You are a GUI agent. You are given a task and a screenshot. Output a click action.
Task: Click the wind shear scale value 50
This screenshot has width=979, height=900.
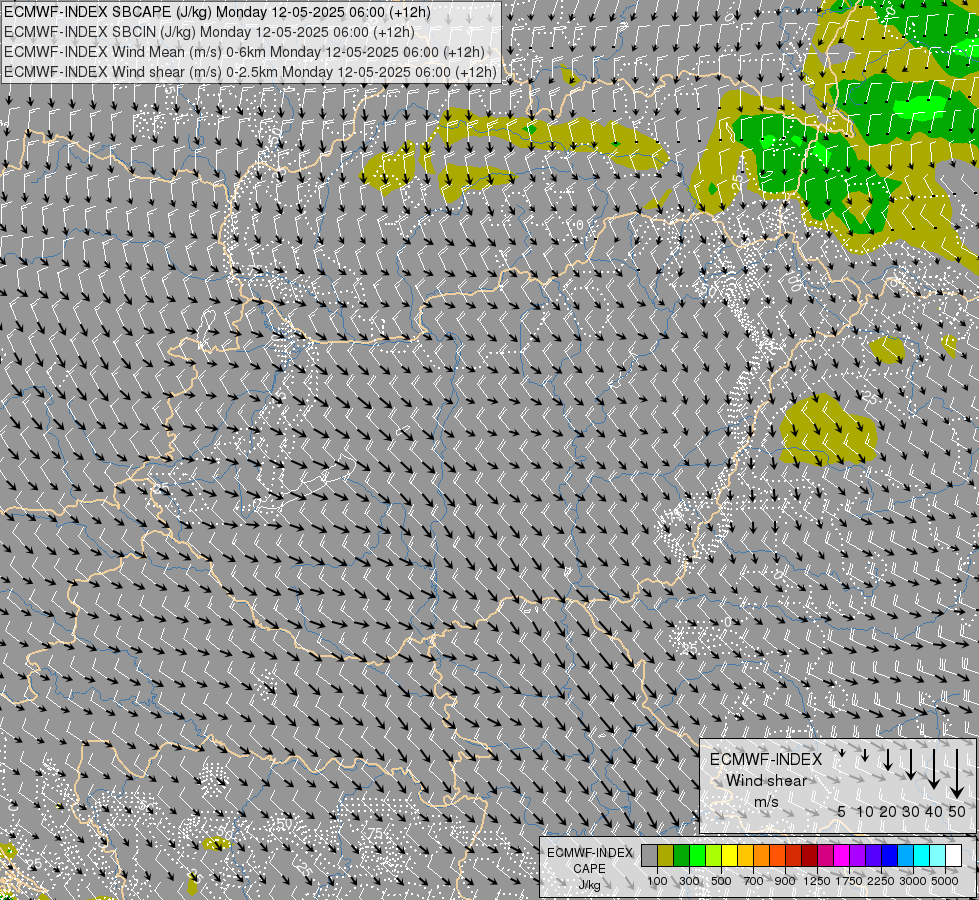(x=957, y=811)
